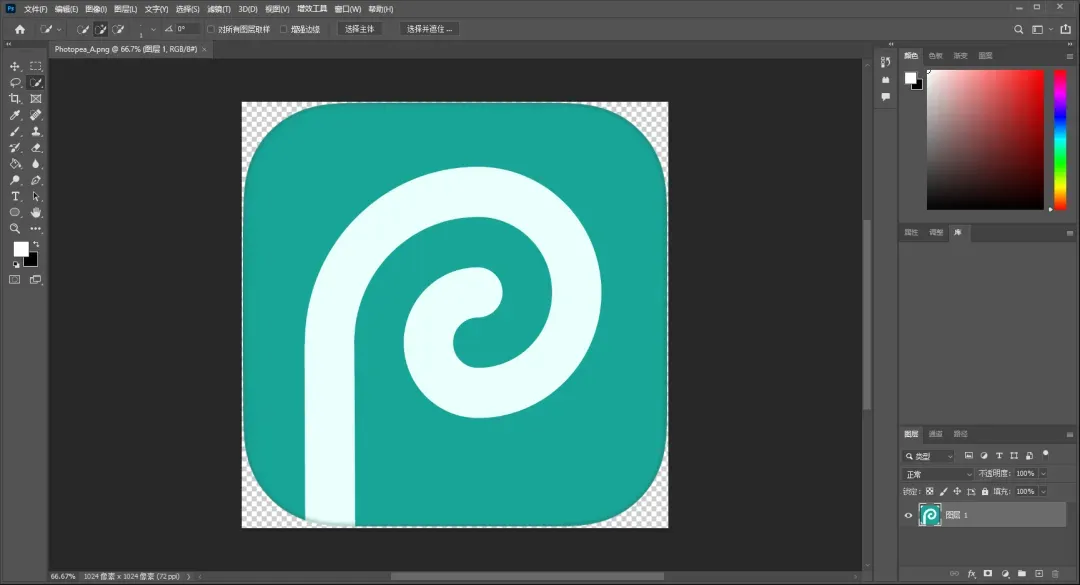Select the Paint Bucket tool
The image size is (1080, 585).
point(14,164)
